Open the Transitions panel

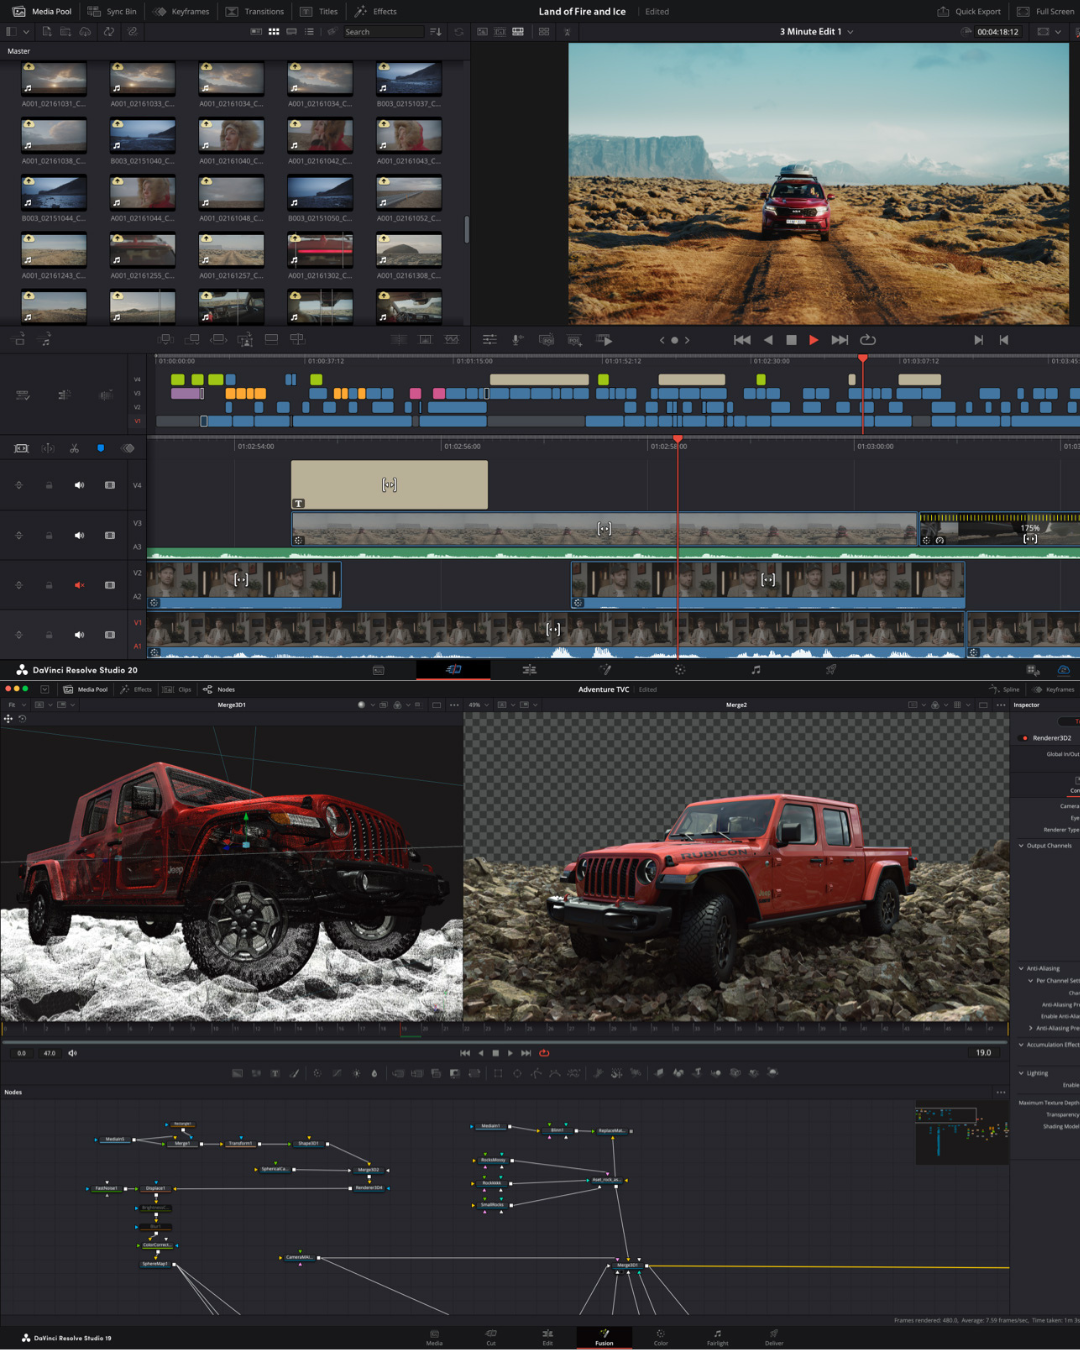[x=255, y=12]
